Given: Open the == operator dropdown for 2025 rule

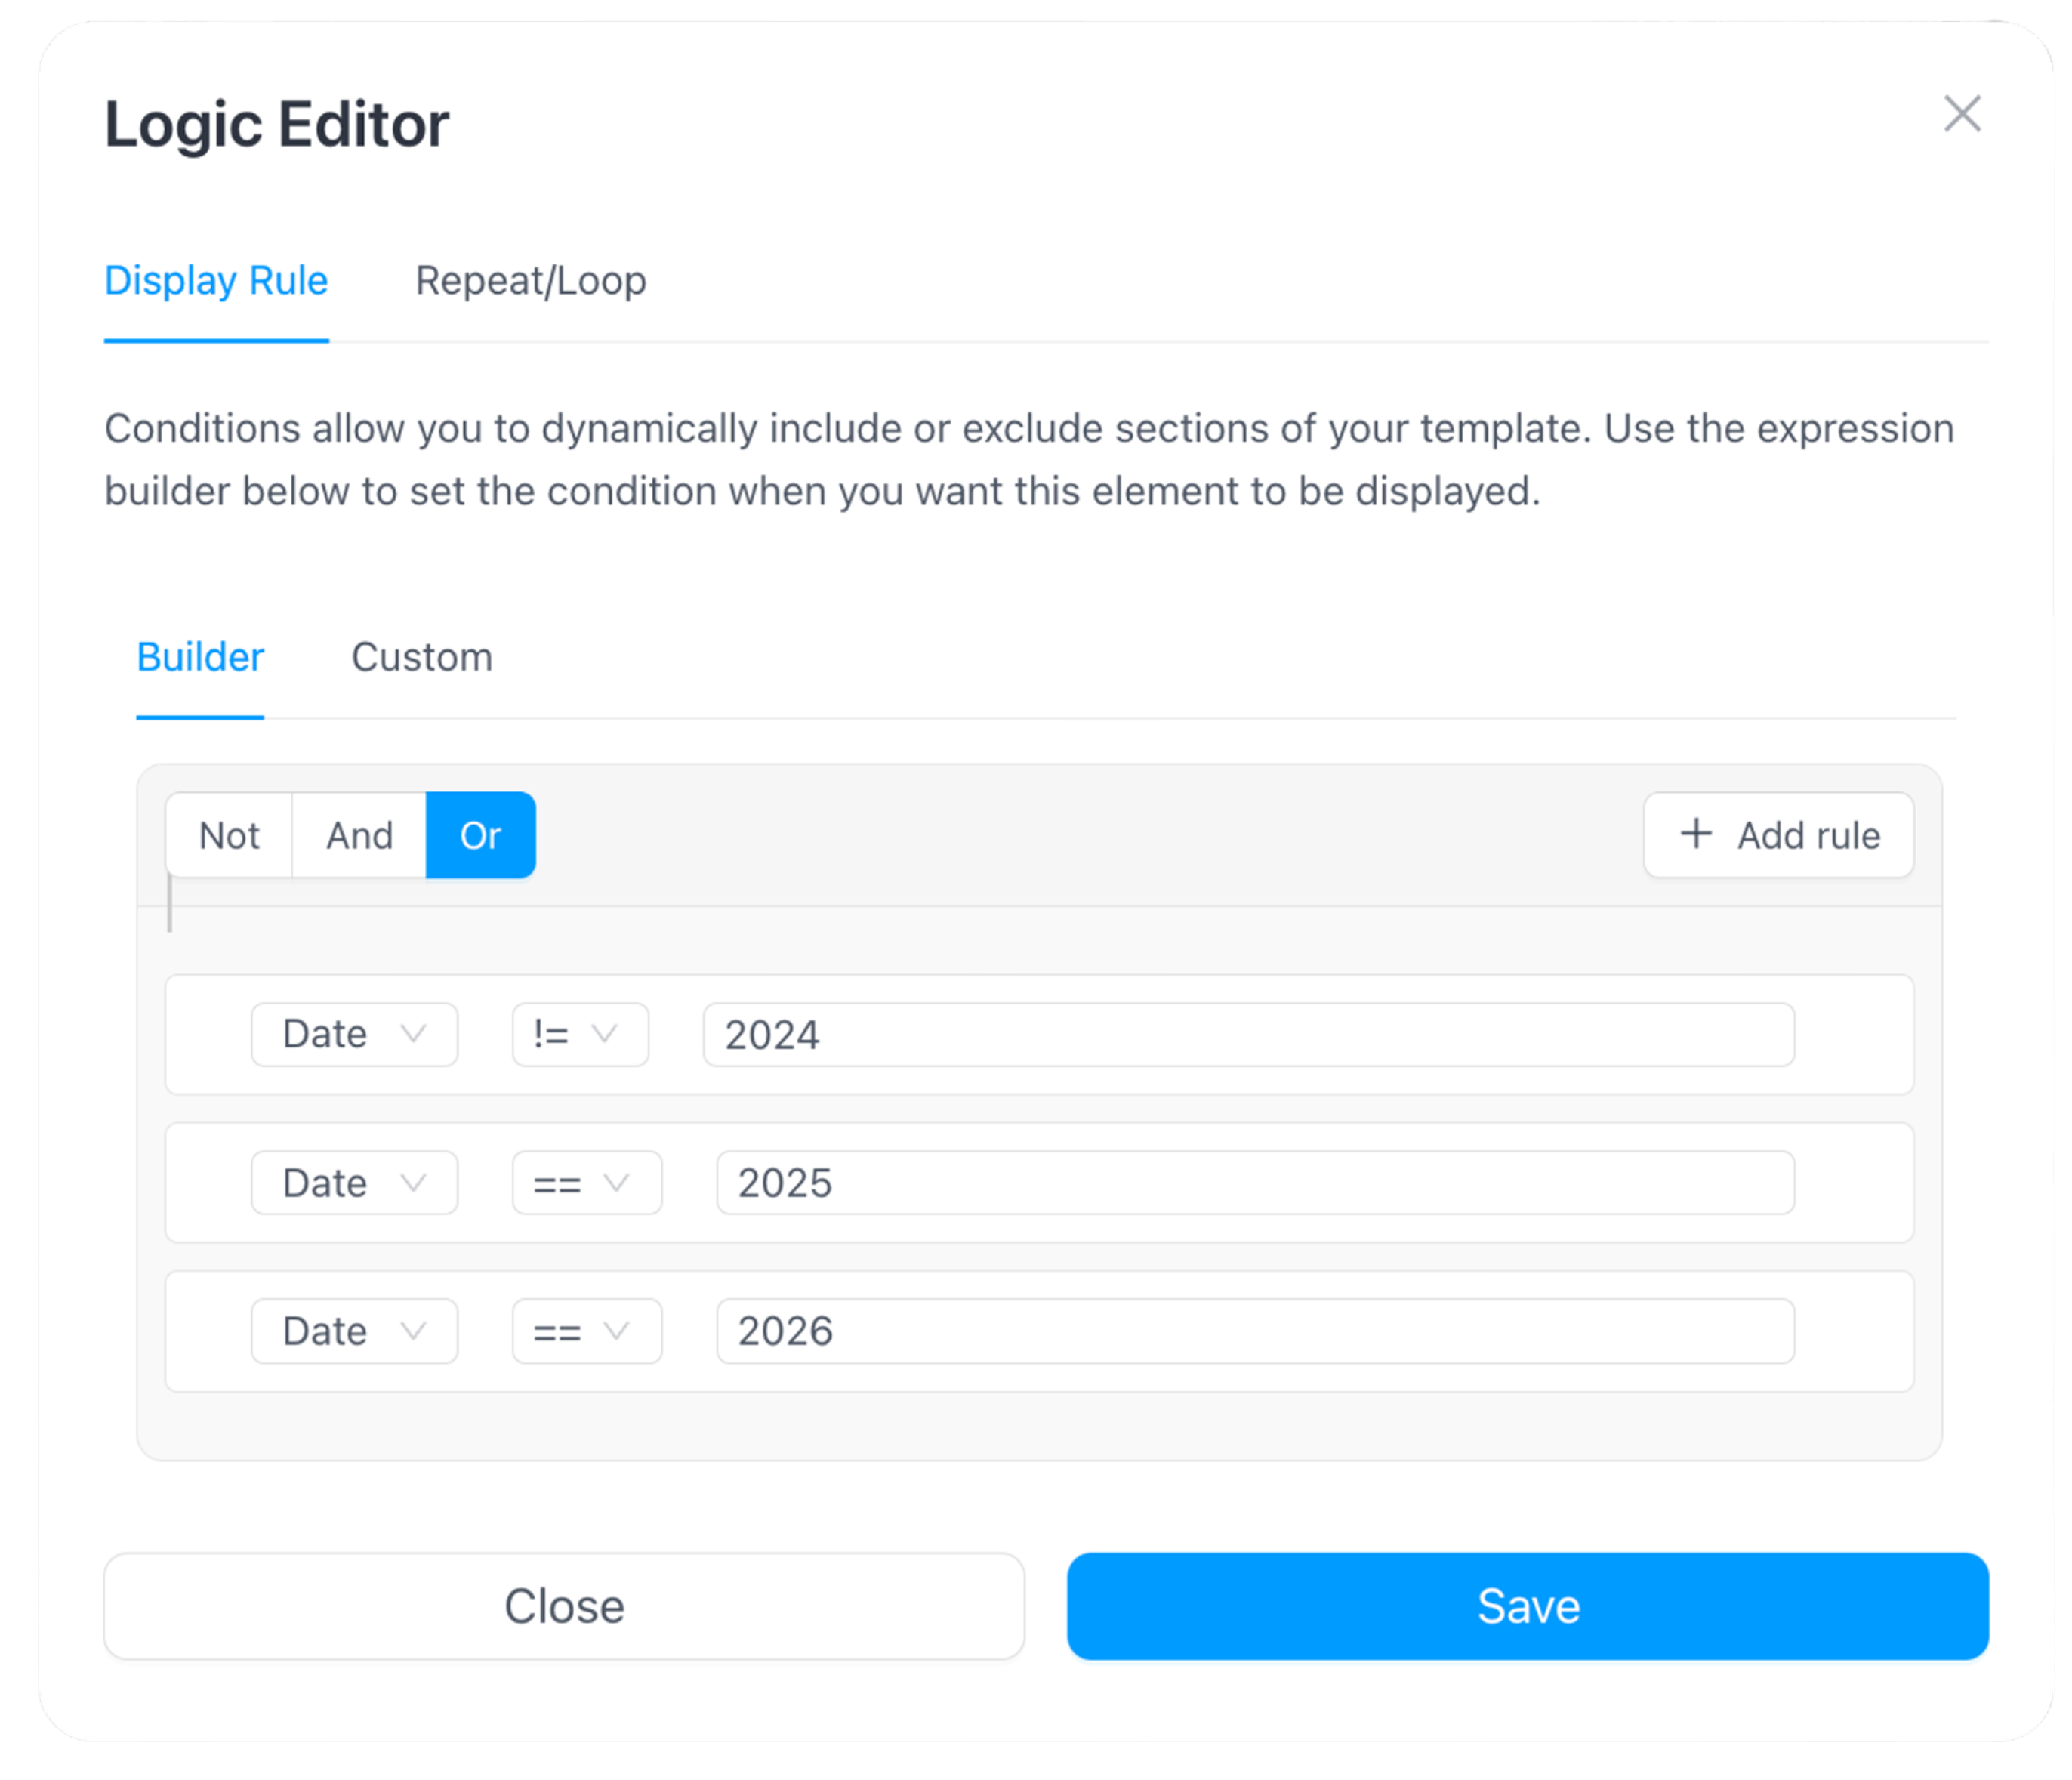Looking at the screenshot, I should pos(587,1183).
